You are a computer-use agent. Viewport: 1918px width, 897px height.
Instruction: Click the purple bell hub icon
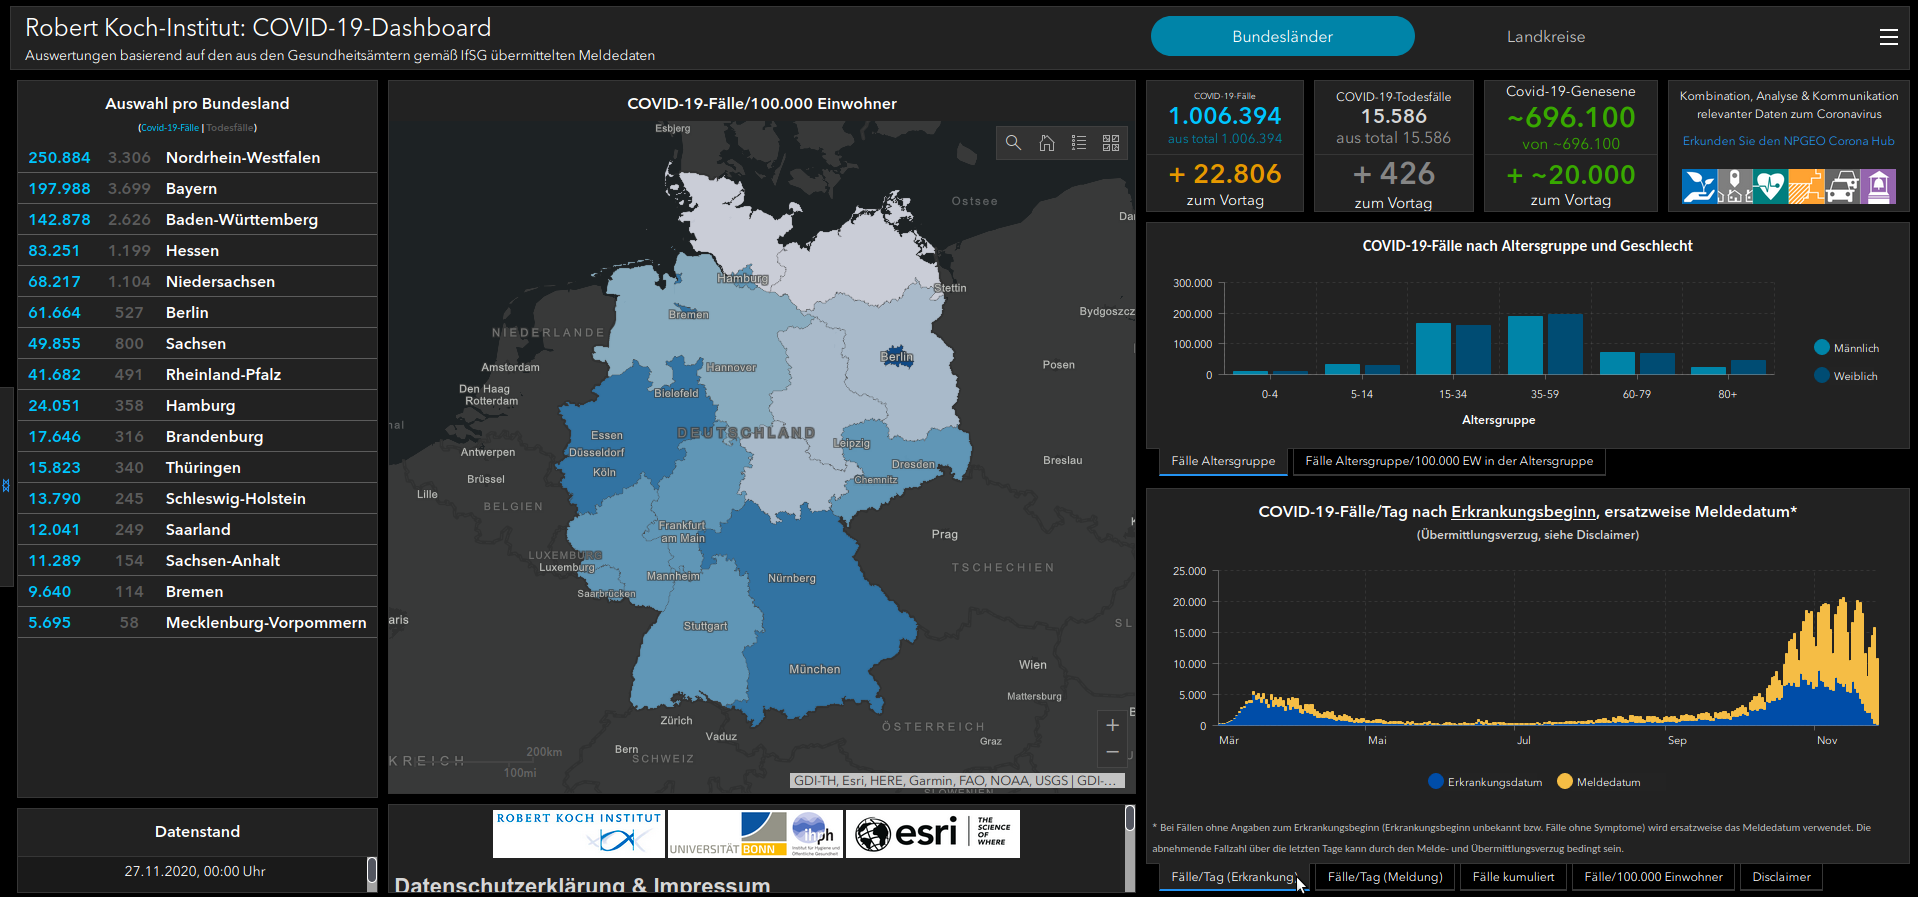click(1878, 186)
